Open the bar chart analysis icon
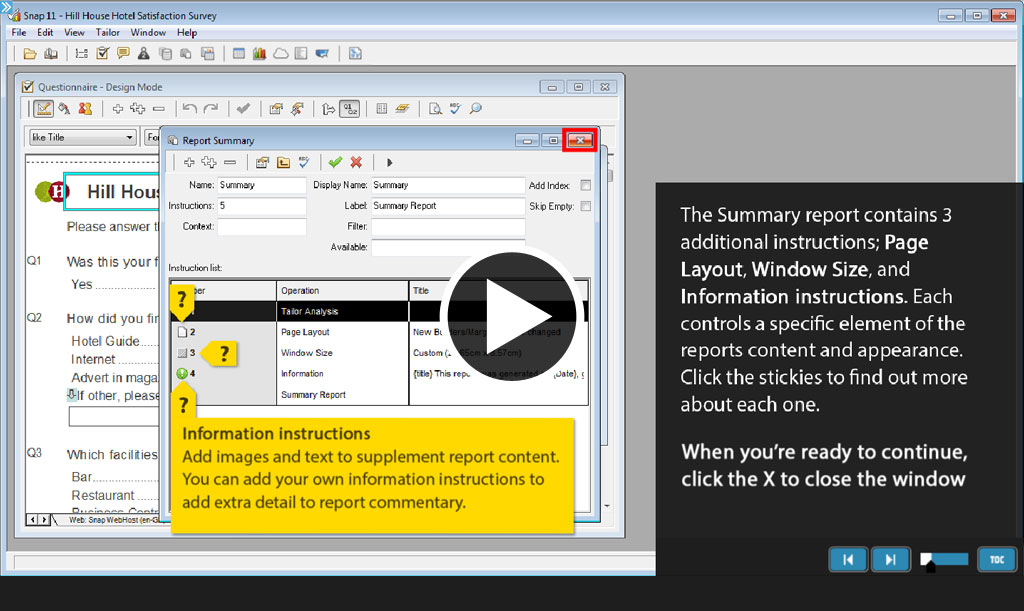The image size is (1024, 611). tap(260, 54)
